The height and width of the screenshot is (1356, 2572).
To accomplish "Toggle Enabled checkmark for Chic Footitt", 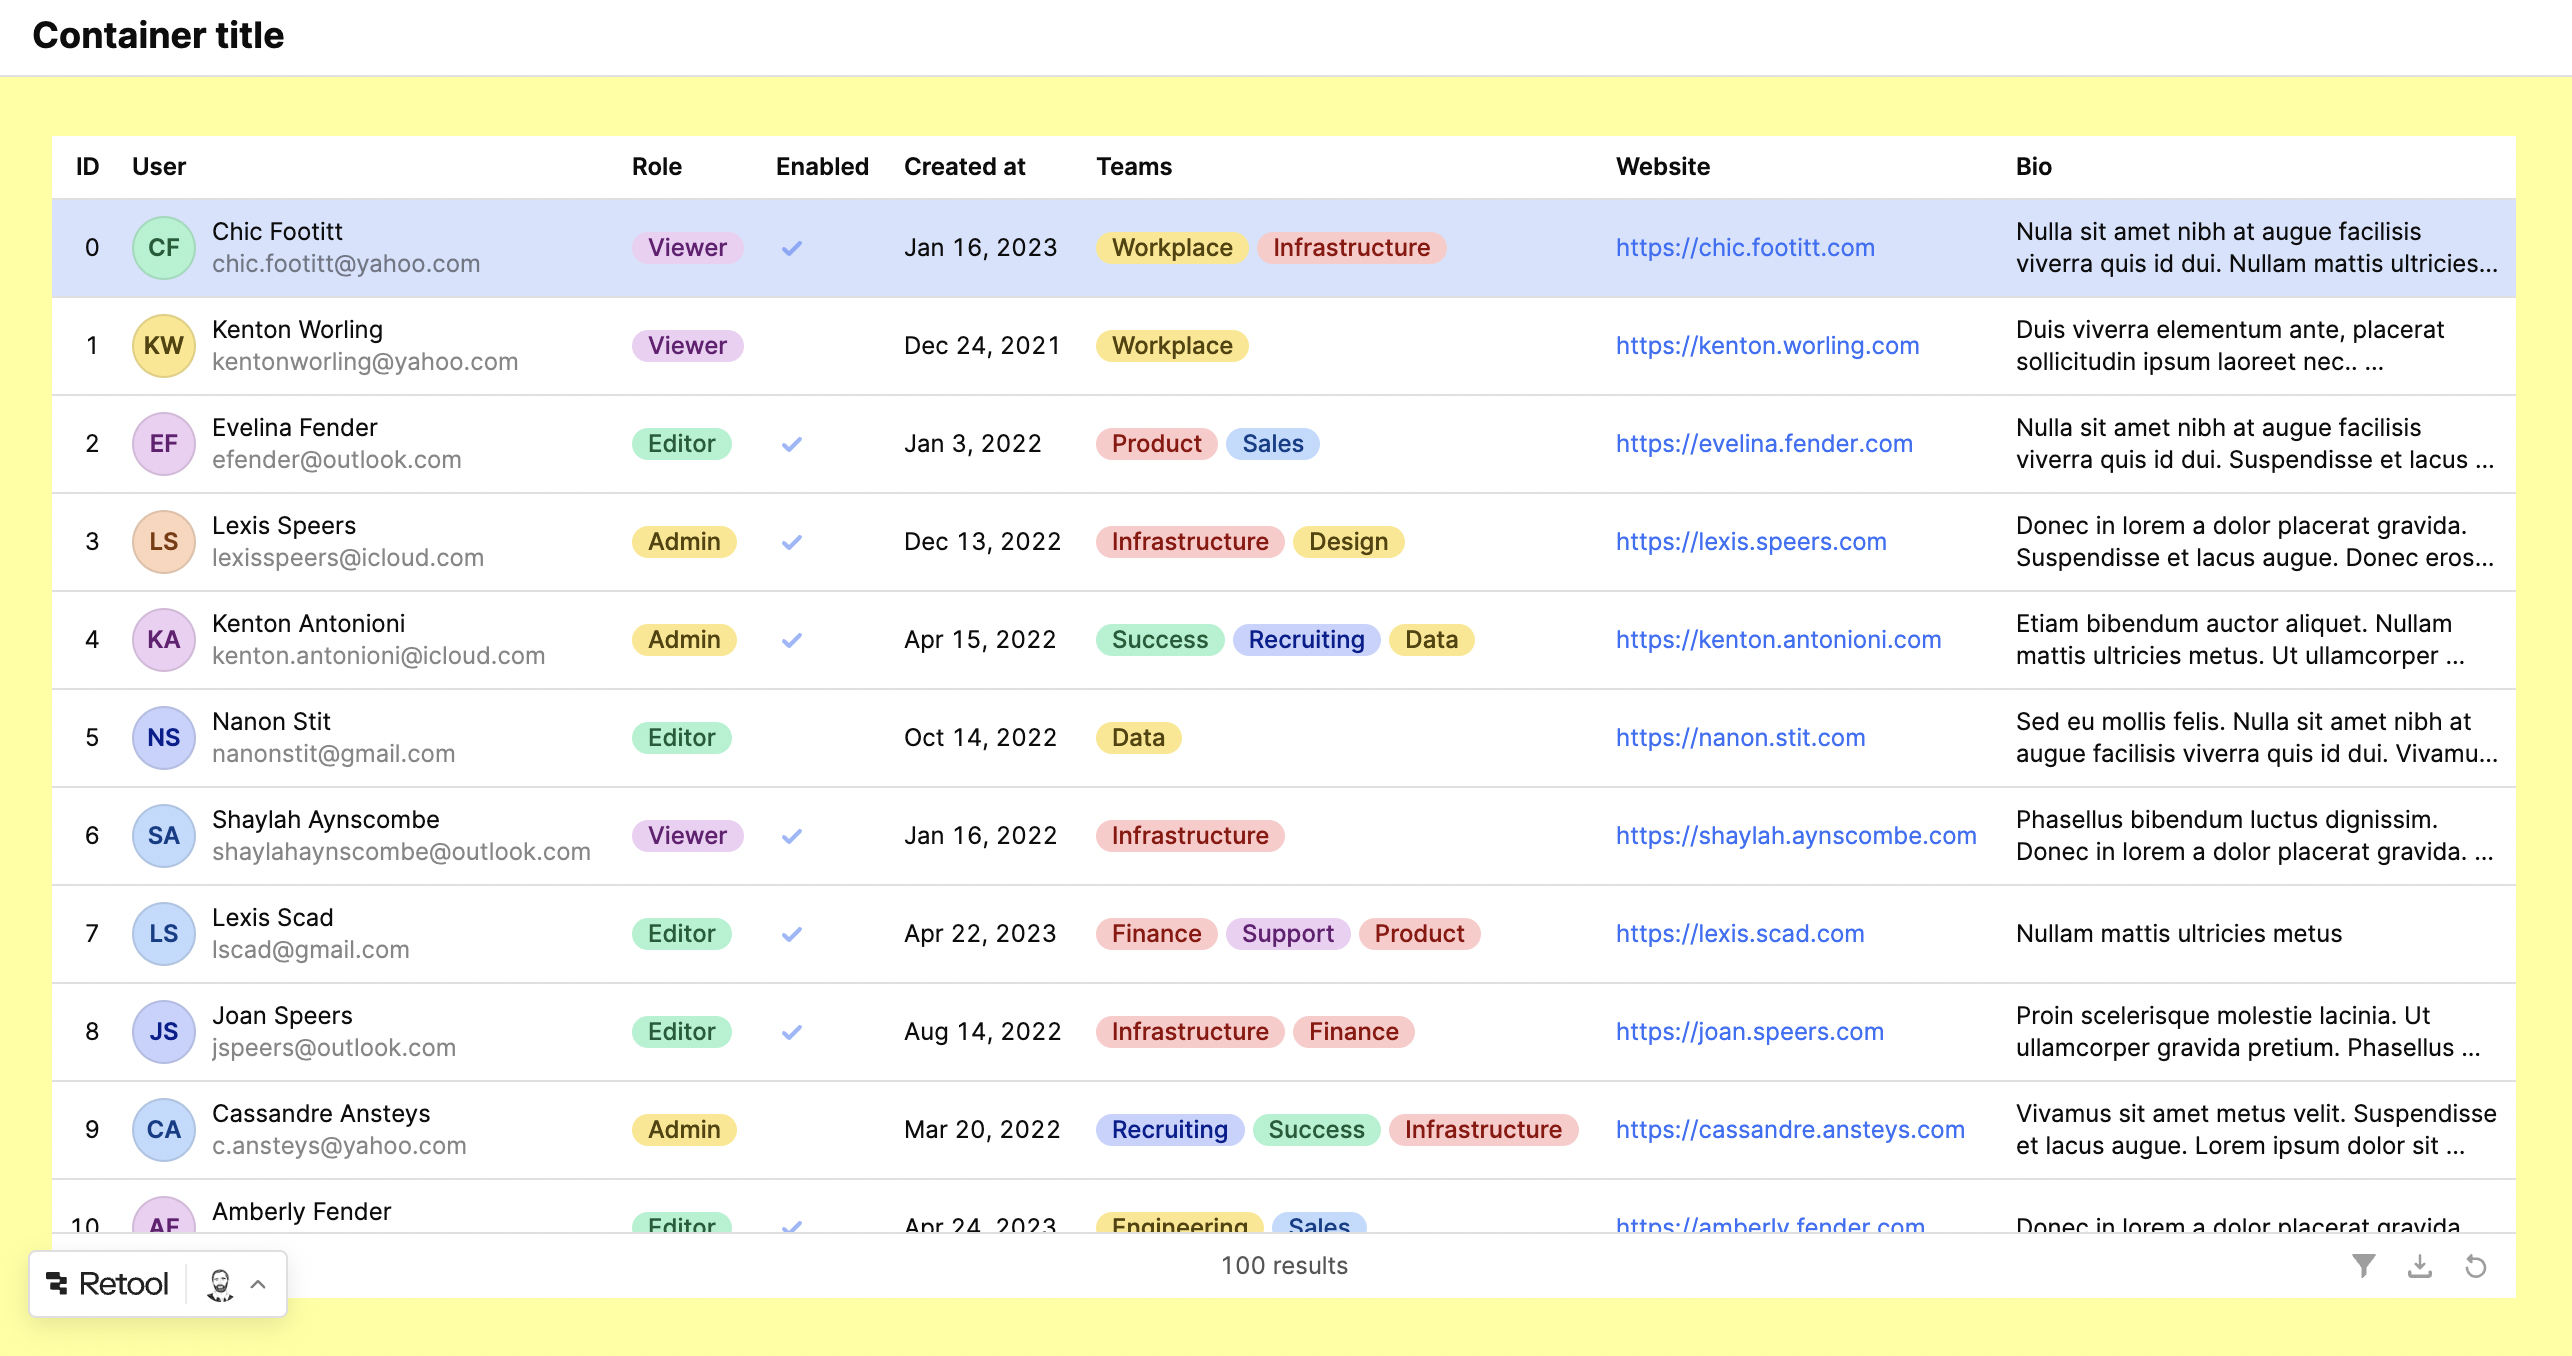I will [x=791, y=248].
